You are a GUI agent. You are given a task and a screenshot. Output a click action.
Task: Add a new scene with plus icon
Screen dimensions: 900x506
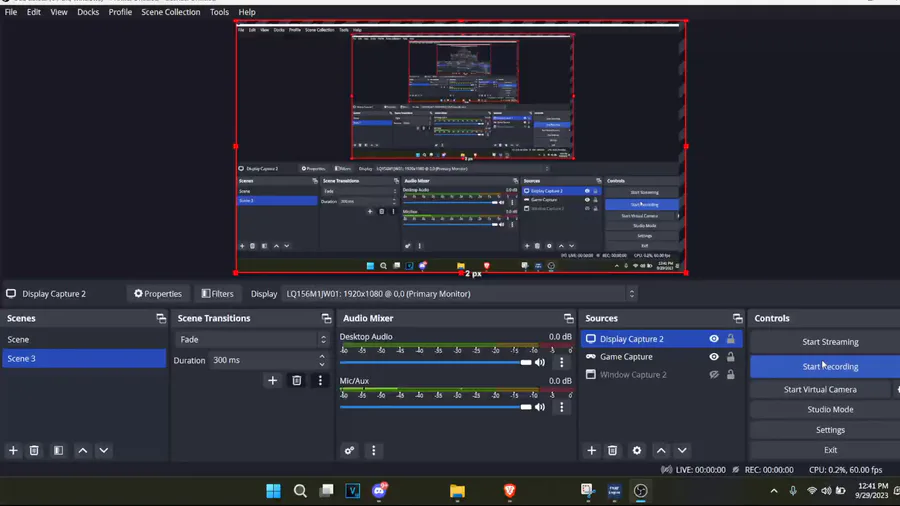13,450
